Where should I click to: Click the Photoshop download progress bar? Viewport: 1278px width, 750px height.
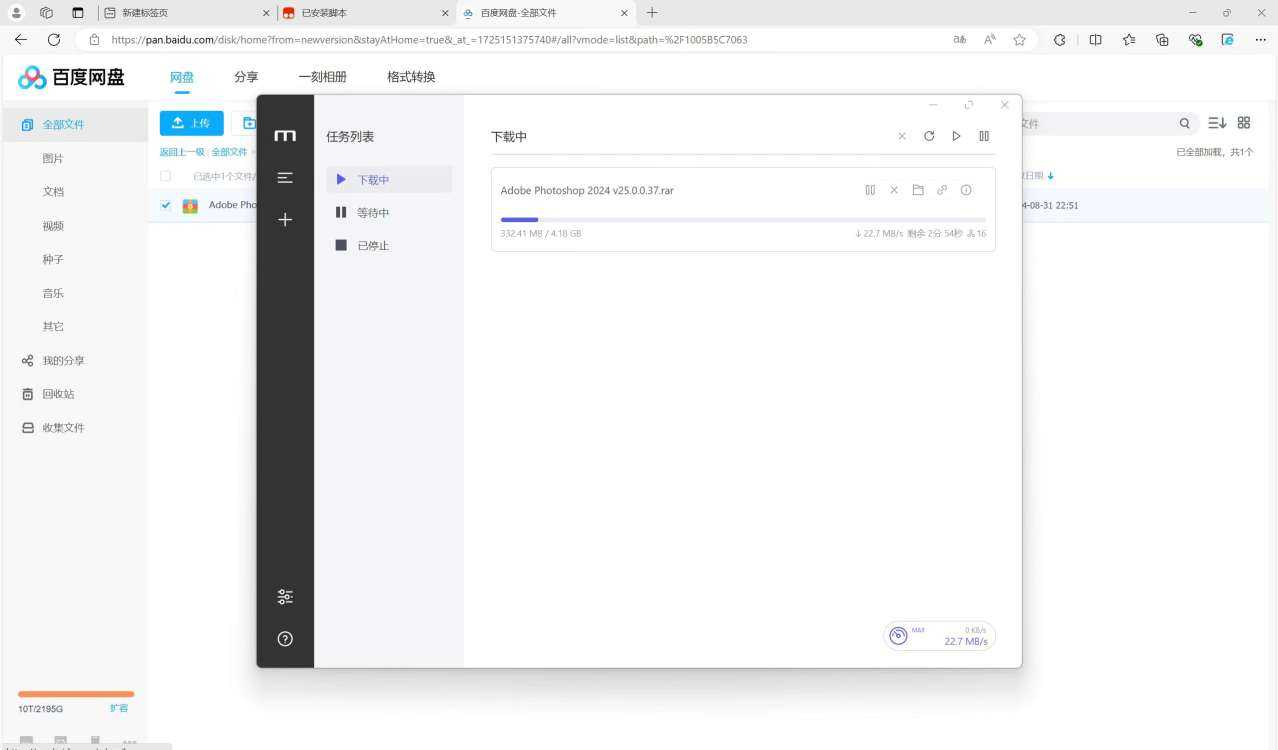pyautogui.click(x=743, y=220)
